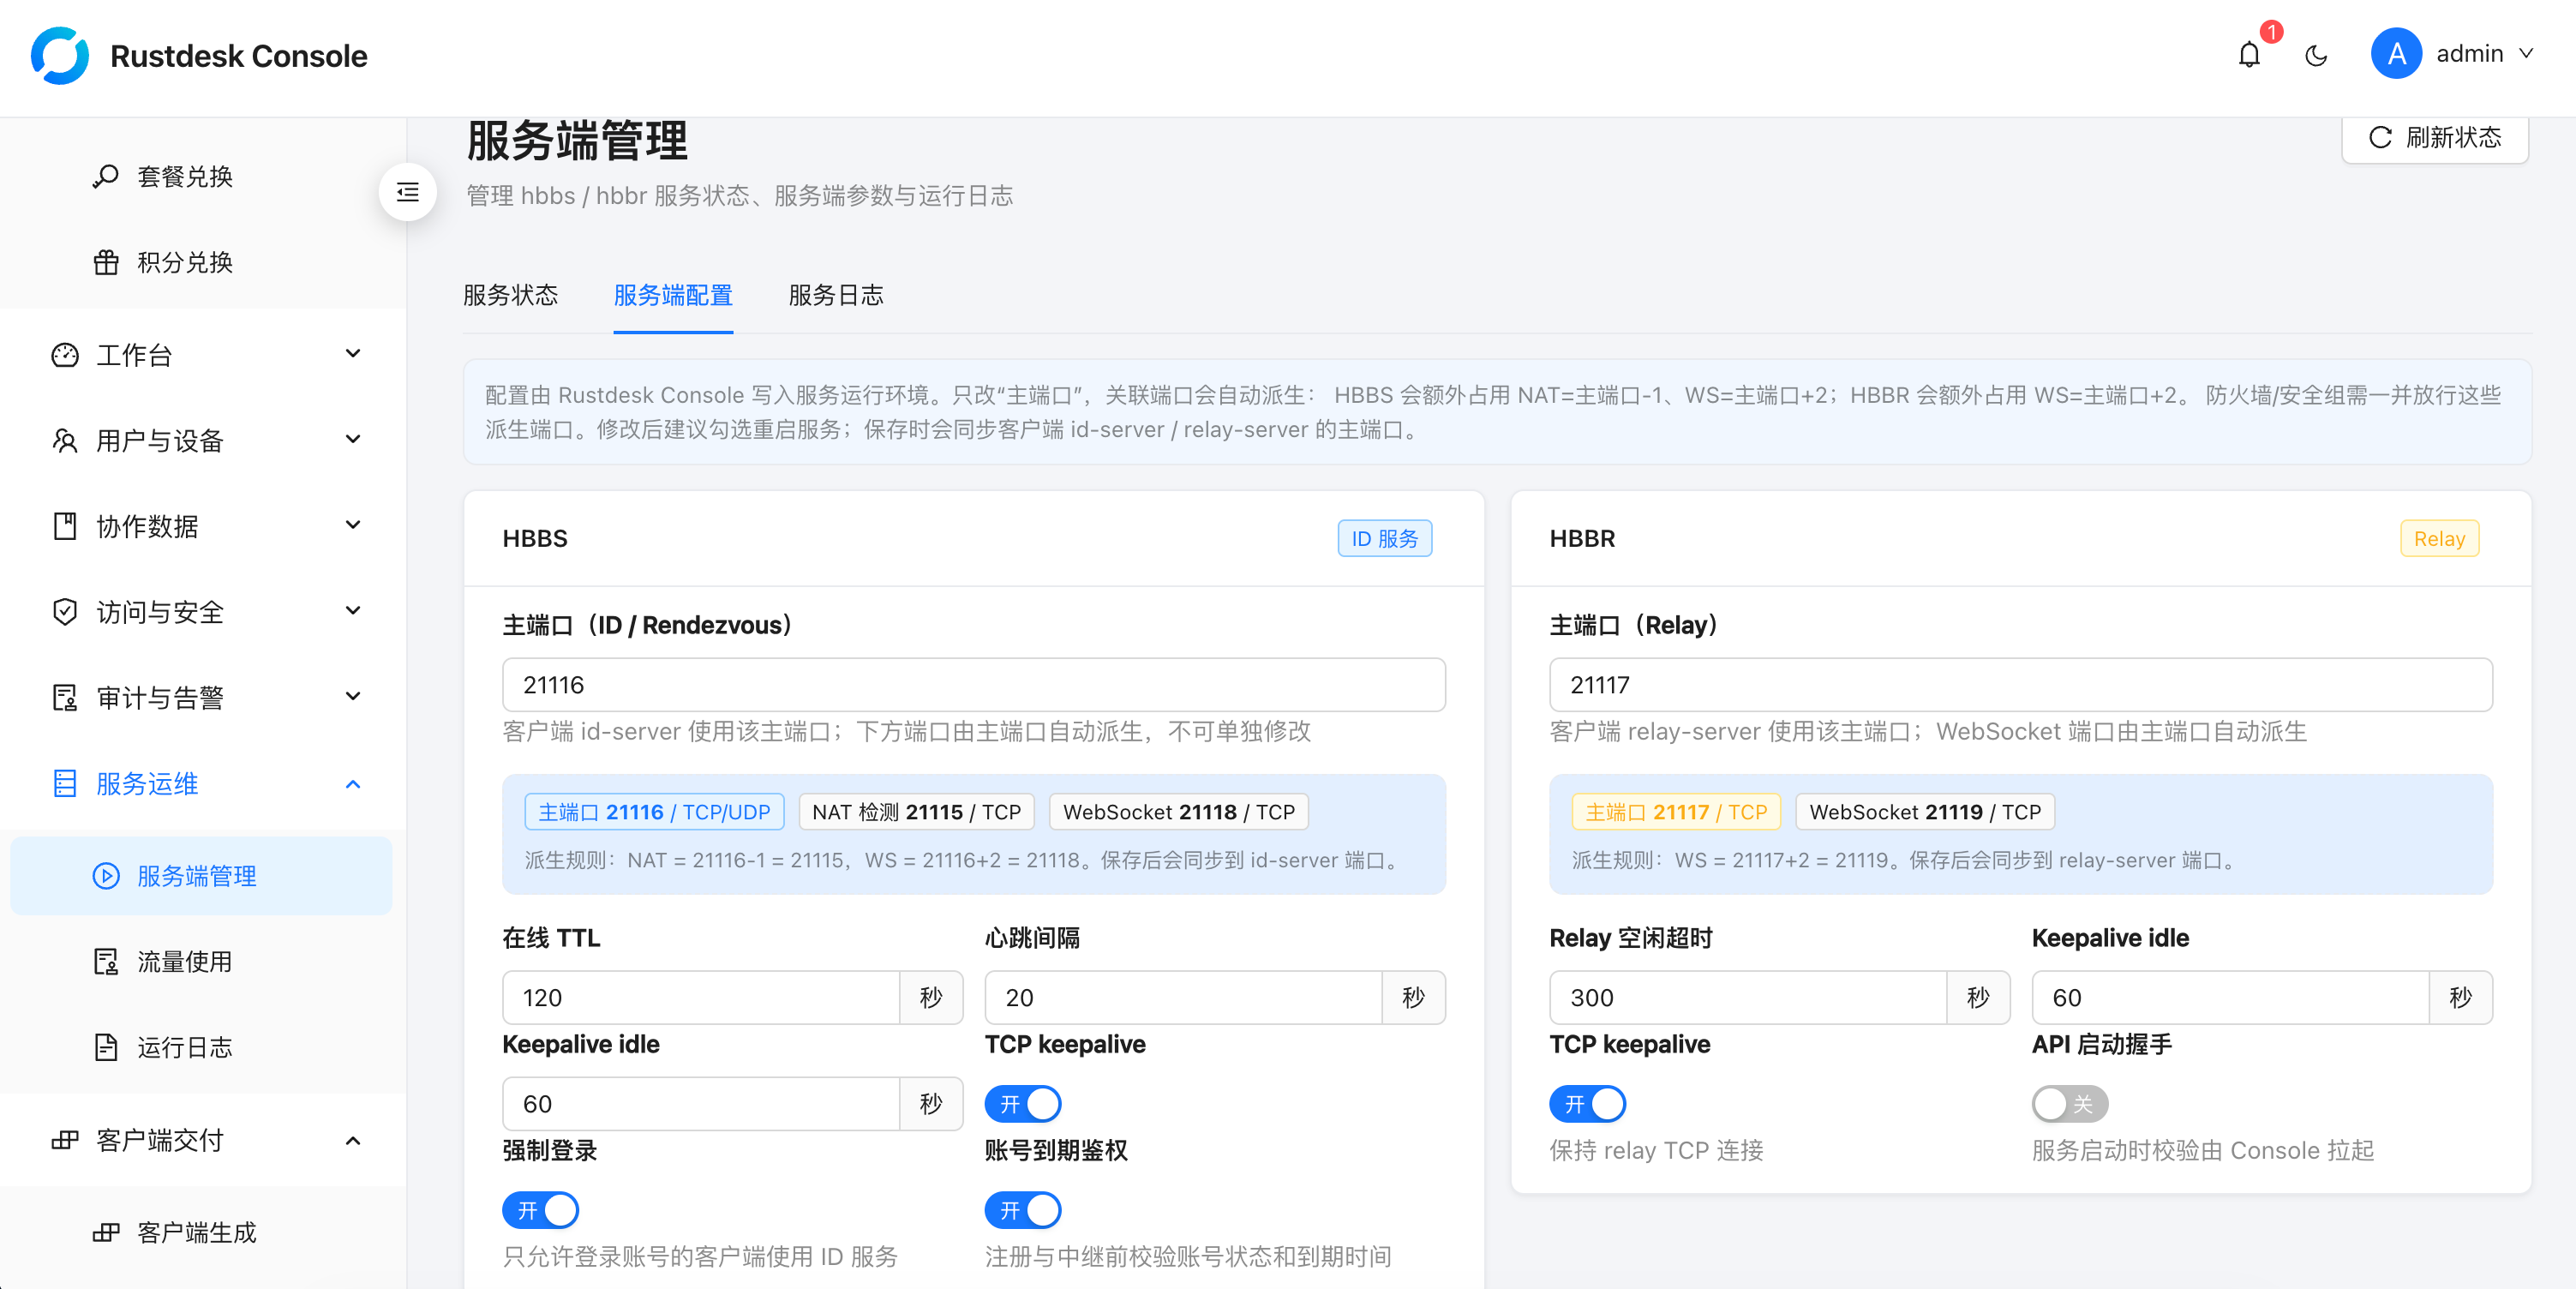Open 套餐兑换 in the sidebar
2576x1289 pixels.
coord(201,177)
